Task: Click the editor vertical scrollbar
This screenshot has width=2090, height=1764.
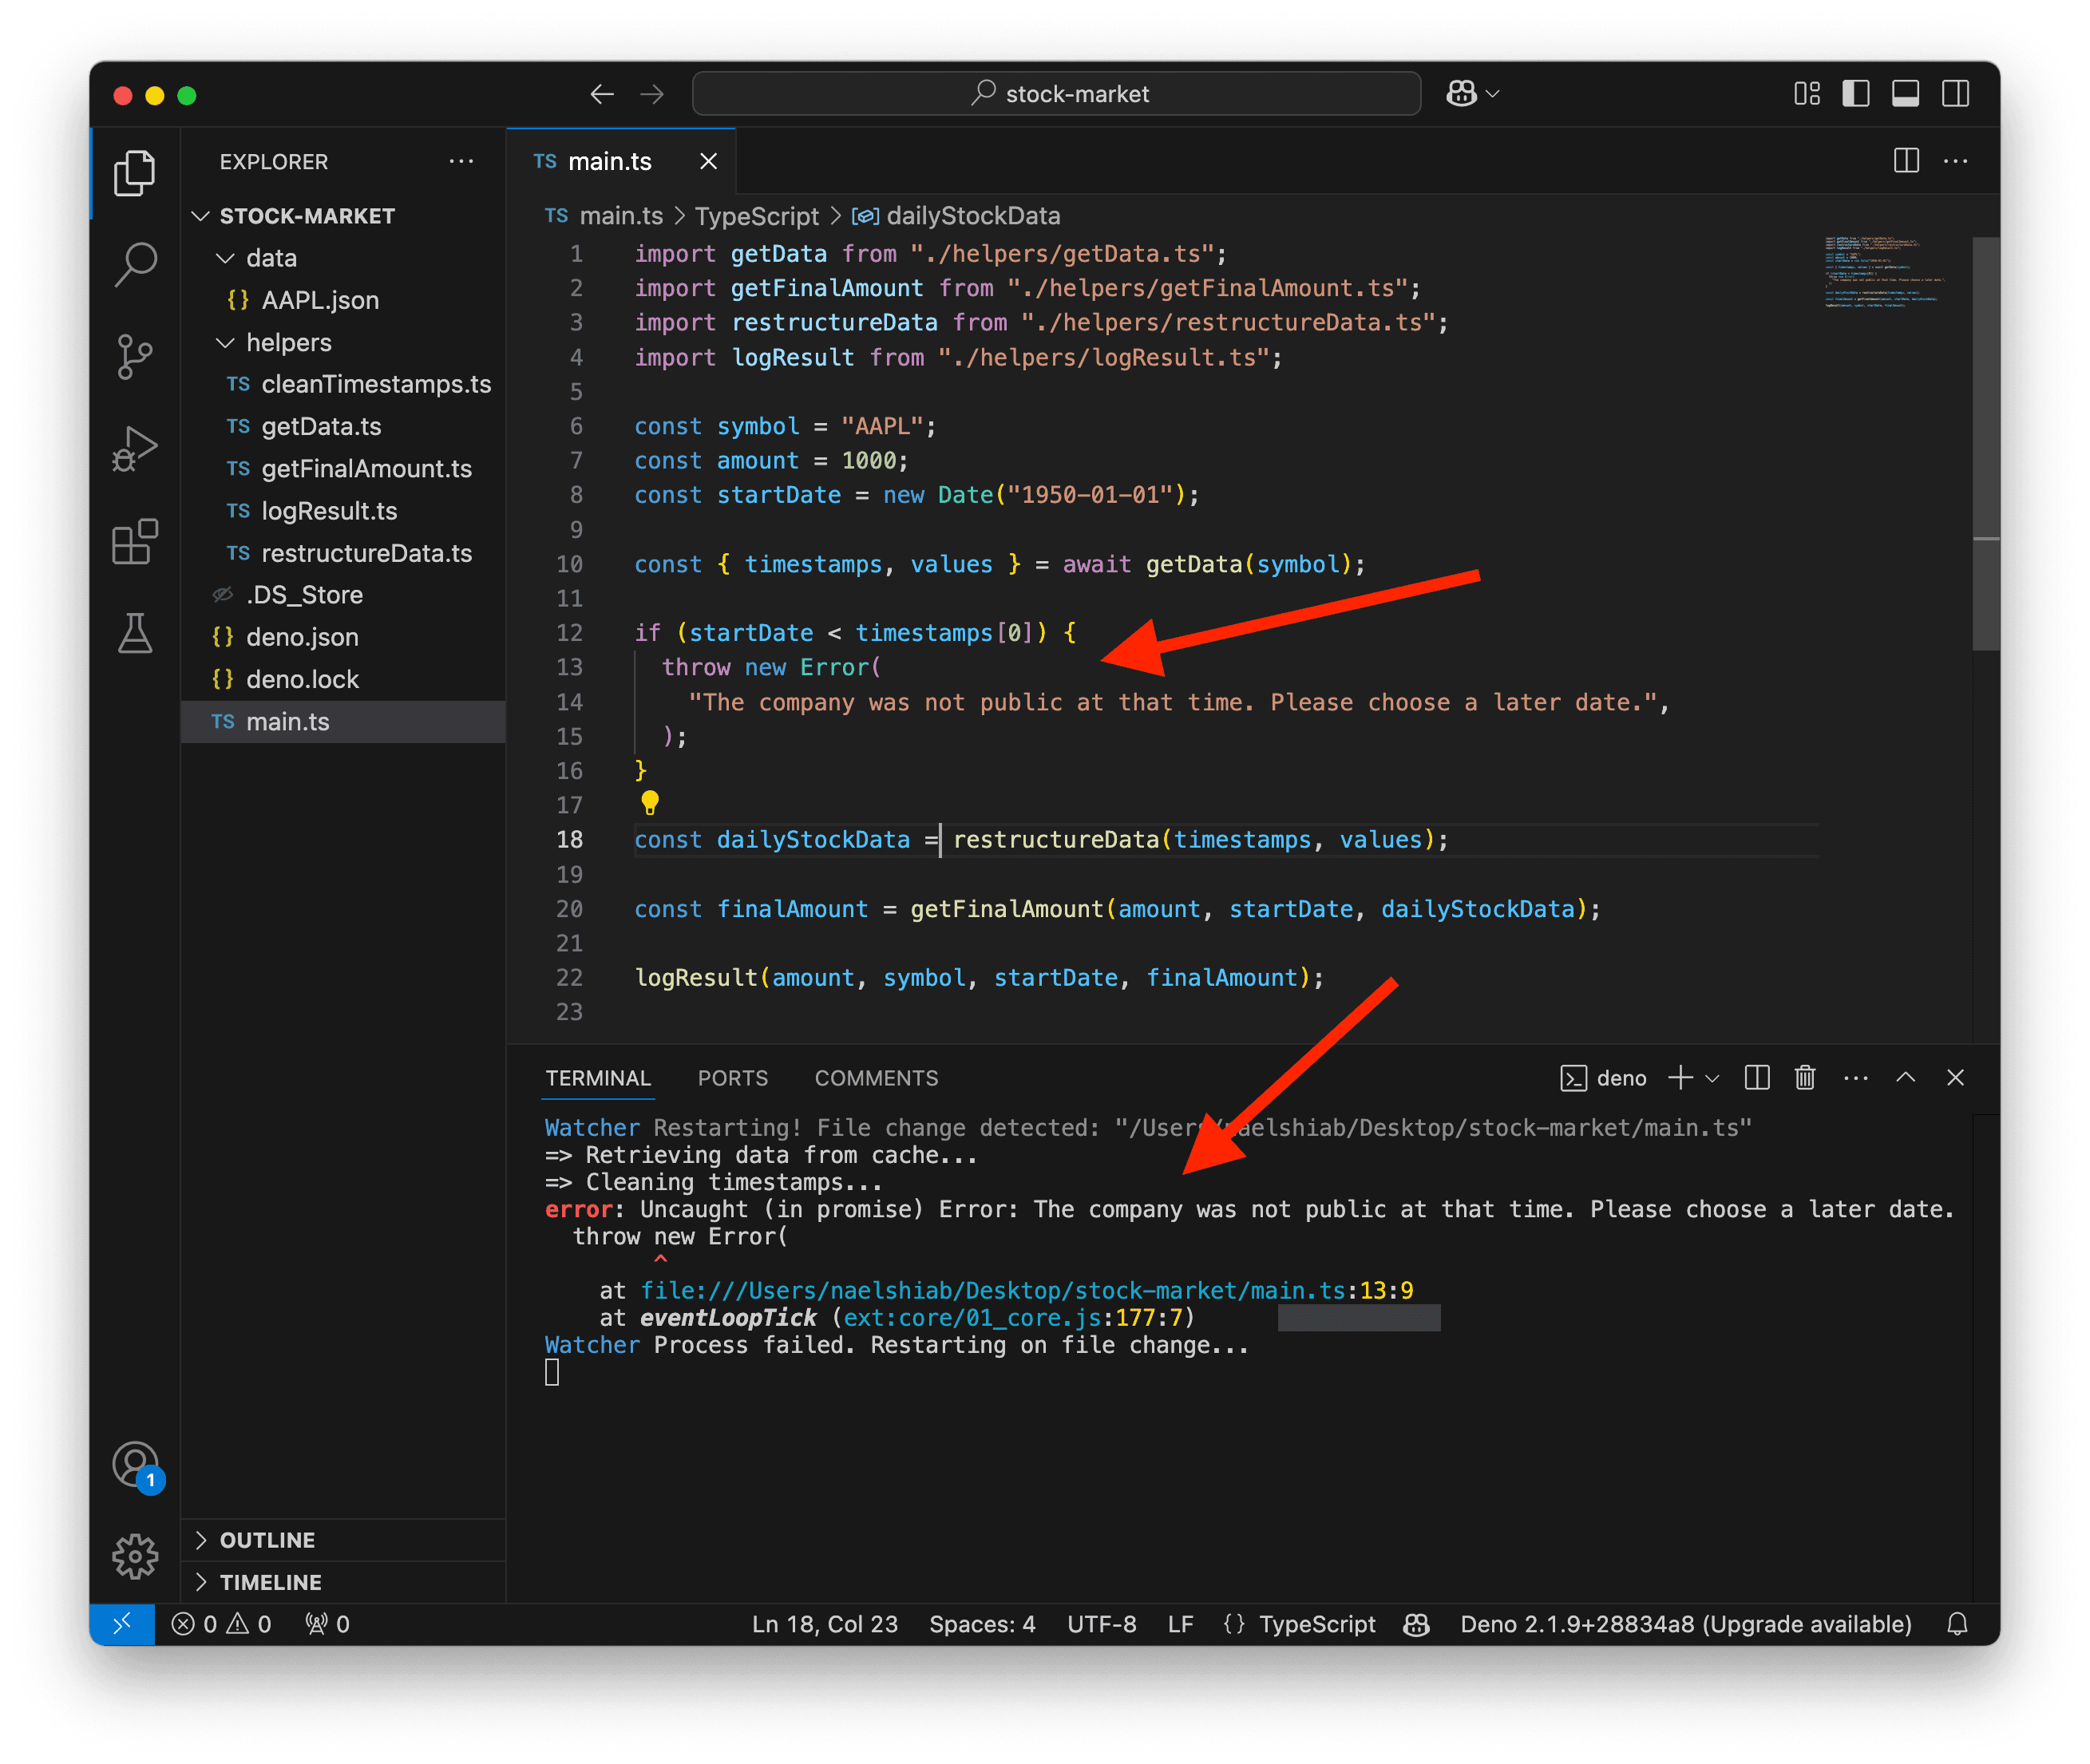Action: (1986, 444)
